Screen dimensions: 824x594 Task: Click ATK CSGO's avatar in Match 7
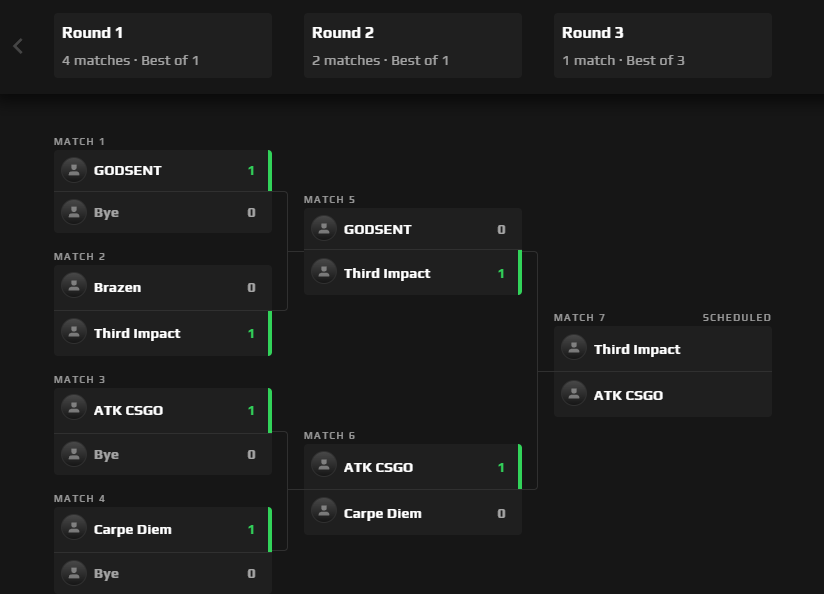coord(573,395)
